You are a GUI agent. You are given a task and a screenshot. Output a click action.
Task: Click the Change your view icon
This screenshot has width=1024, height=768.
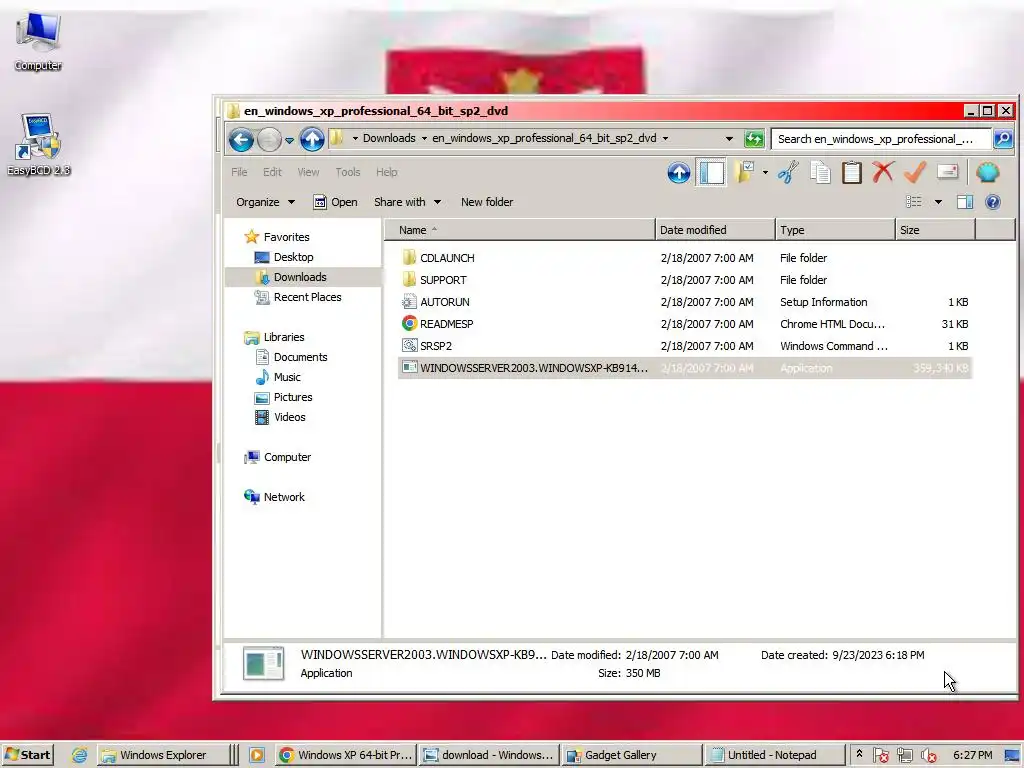click(914, 202)
